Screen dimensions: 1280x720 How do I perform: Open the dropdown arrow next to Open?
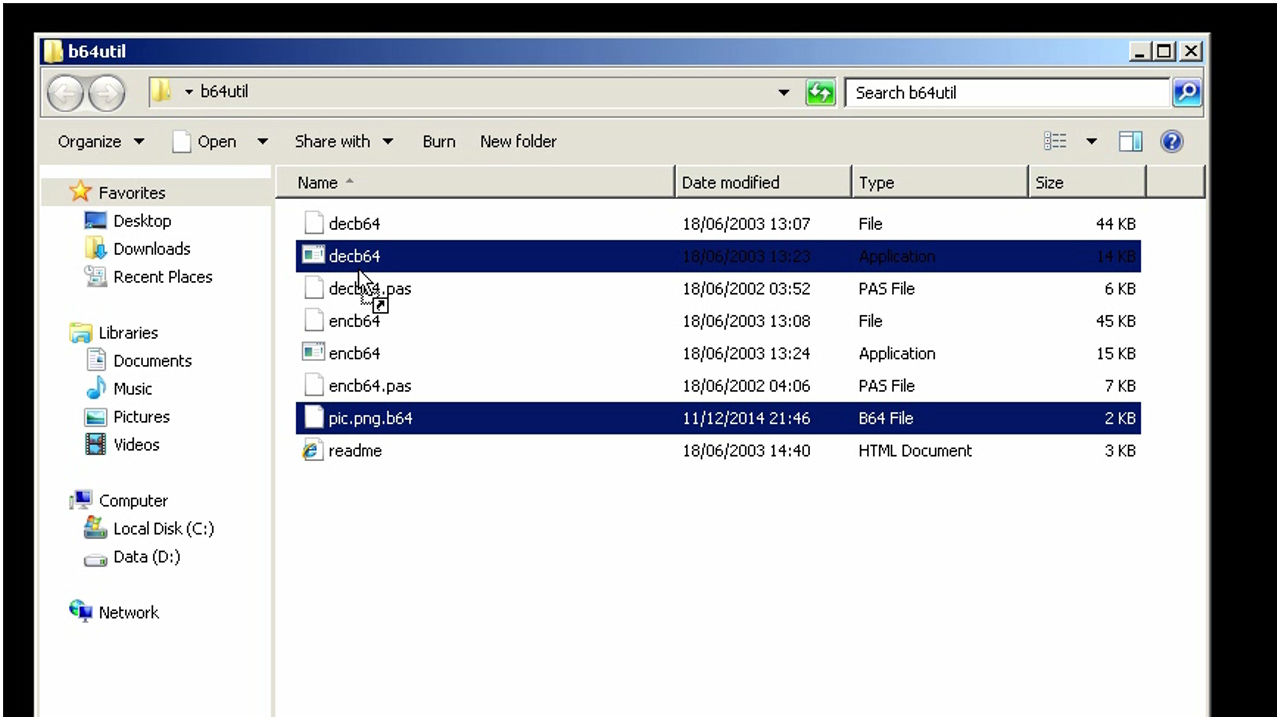coord(262,142)
